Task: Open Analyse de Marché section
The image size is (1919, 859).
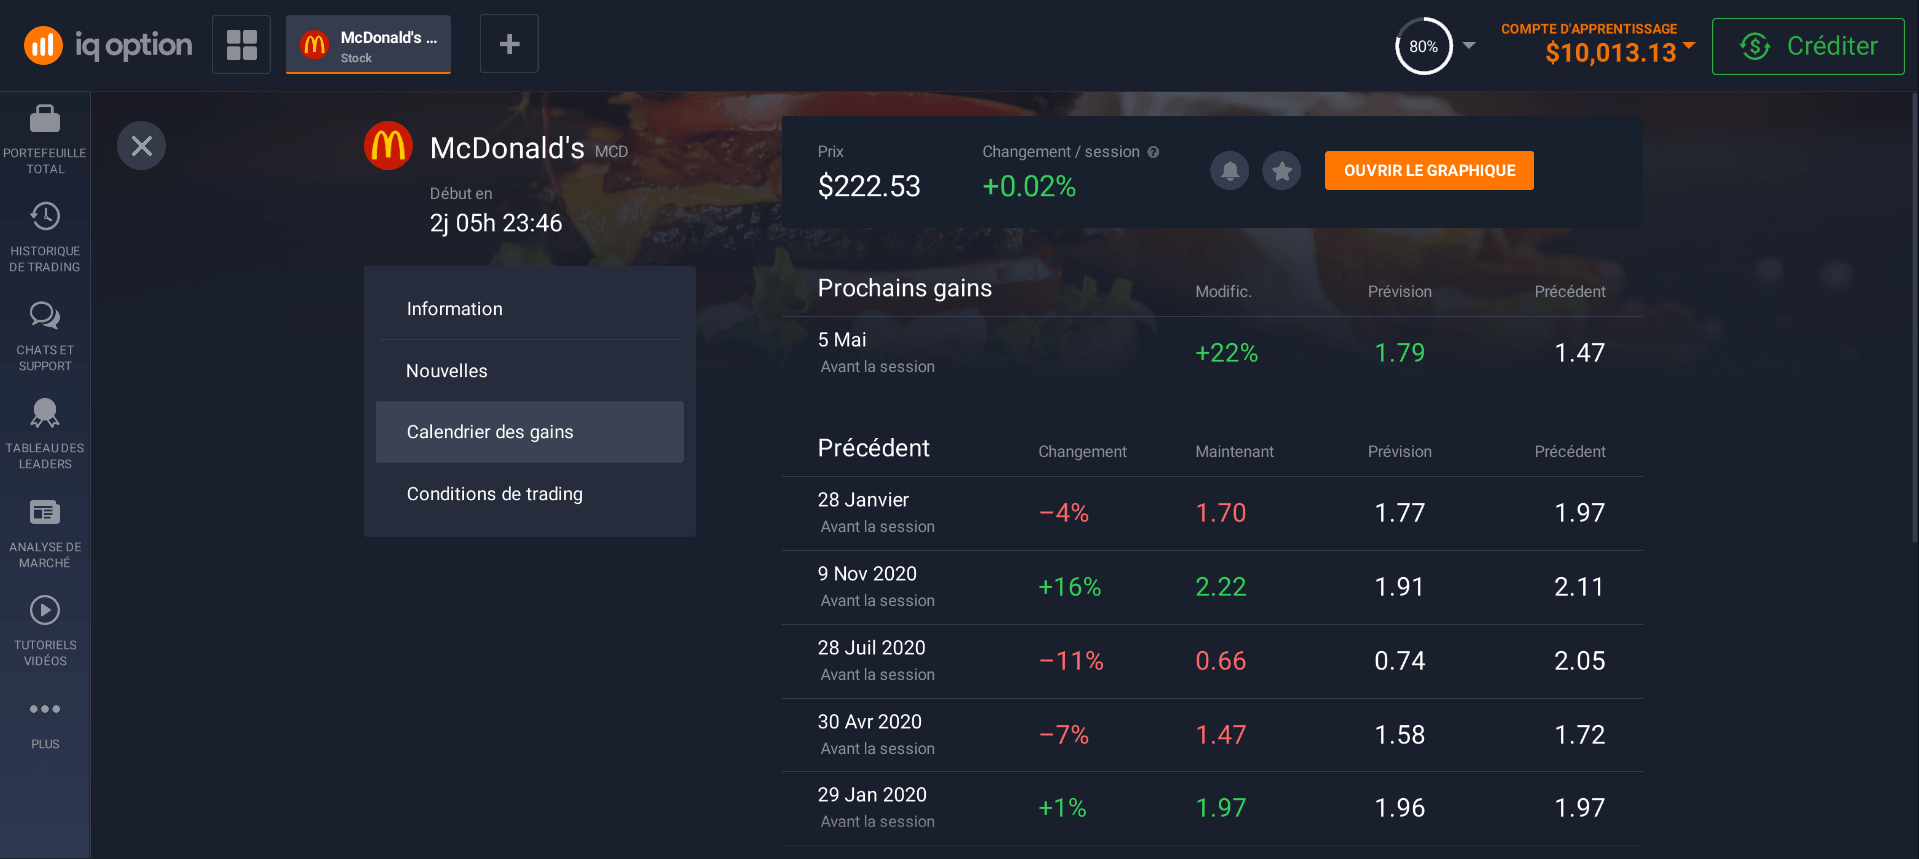Action: pos(45,513)
